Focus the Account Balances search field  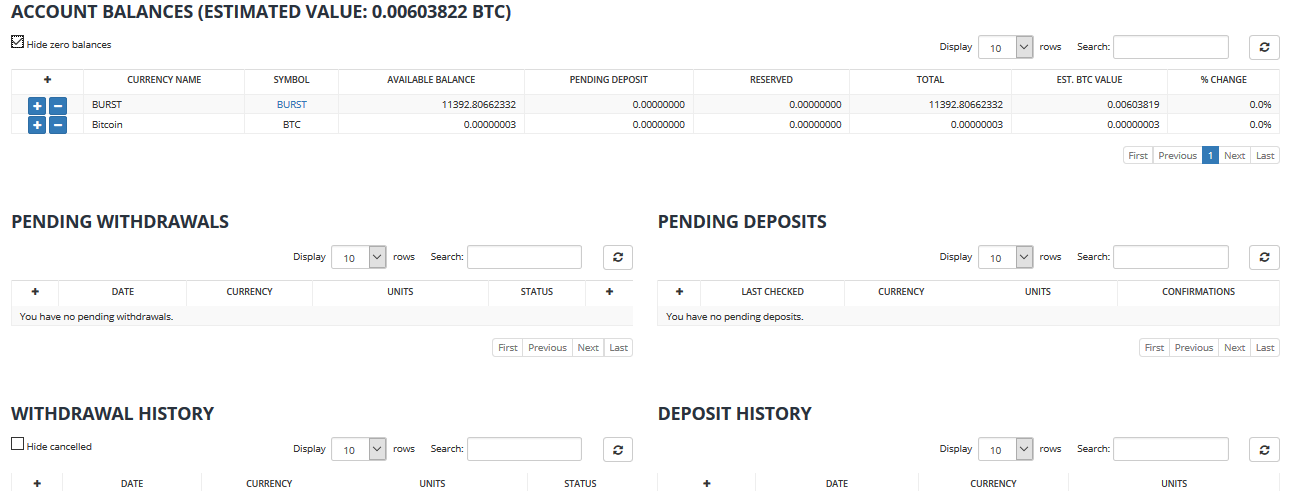click(x=1171, y=47)
